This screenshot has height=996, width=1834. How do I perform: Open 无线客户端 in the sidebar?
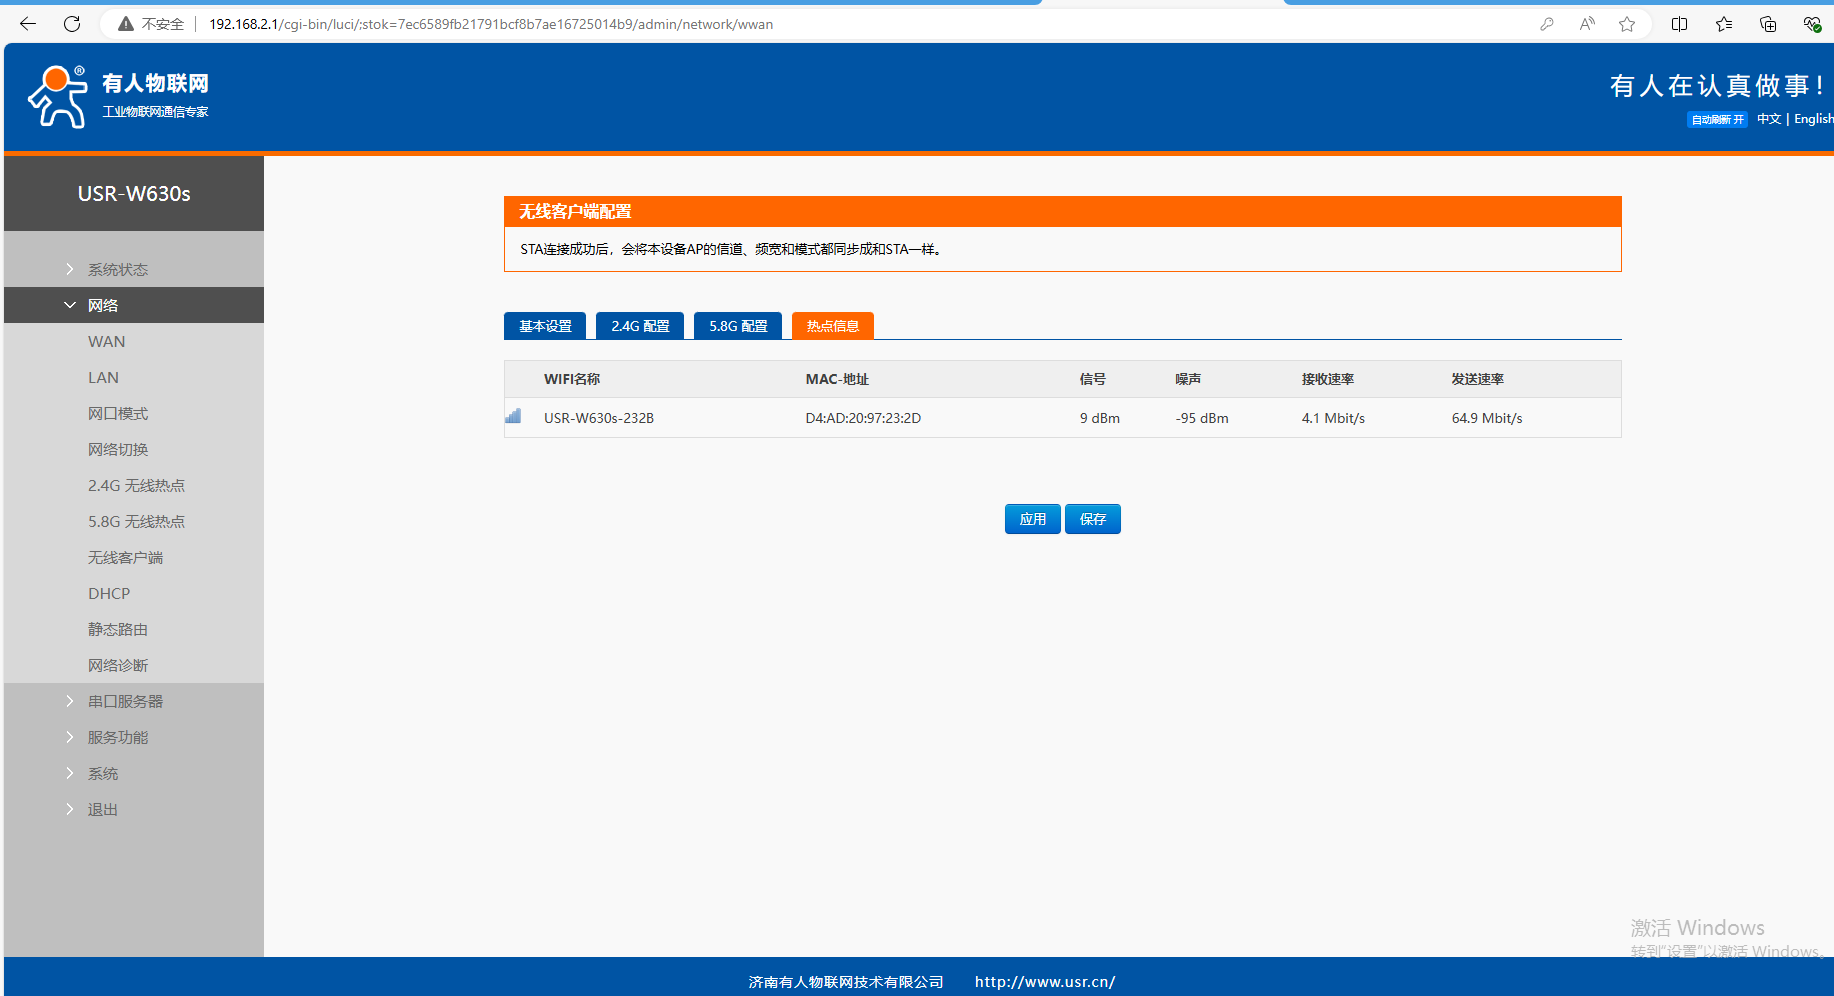[x=125, y=557]
